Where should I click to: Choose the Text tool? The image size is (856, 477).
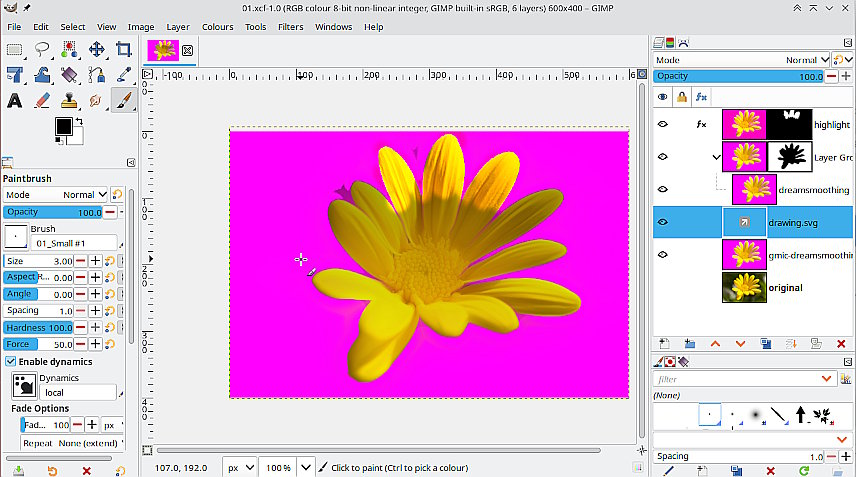[x=15, y=100]
